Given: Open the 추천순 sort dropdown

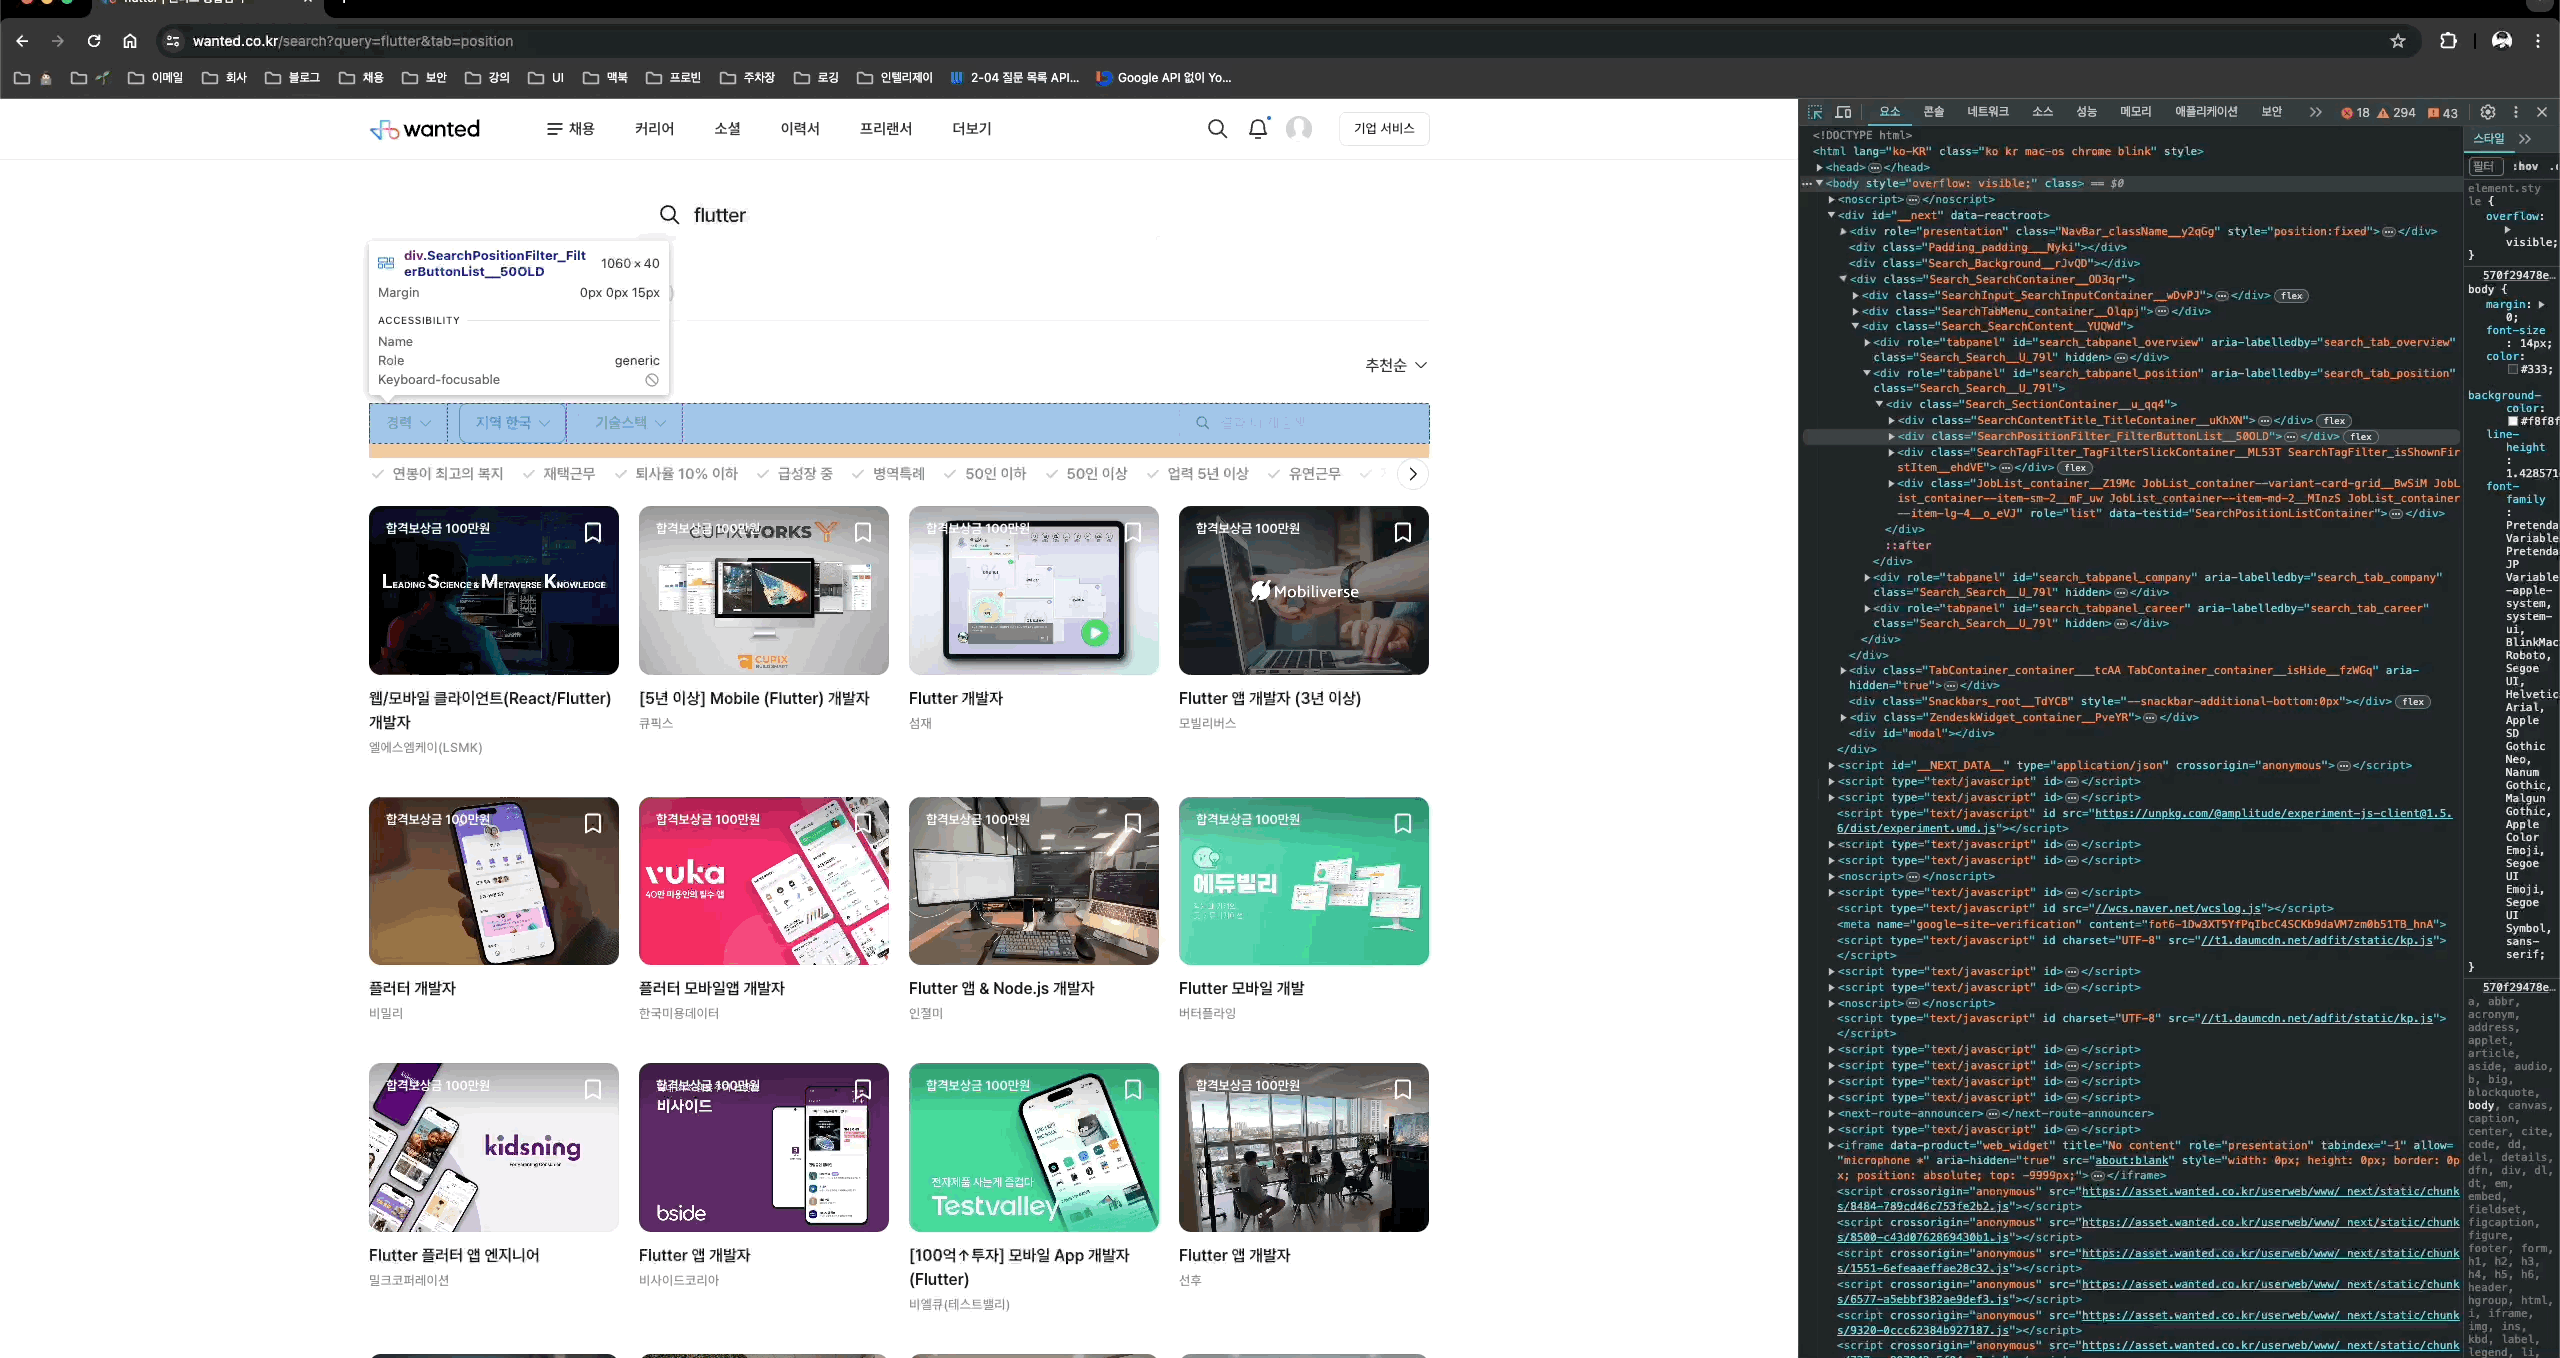Looking at the screenshot, I should [x=1396, y=365].
